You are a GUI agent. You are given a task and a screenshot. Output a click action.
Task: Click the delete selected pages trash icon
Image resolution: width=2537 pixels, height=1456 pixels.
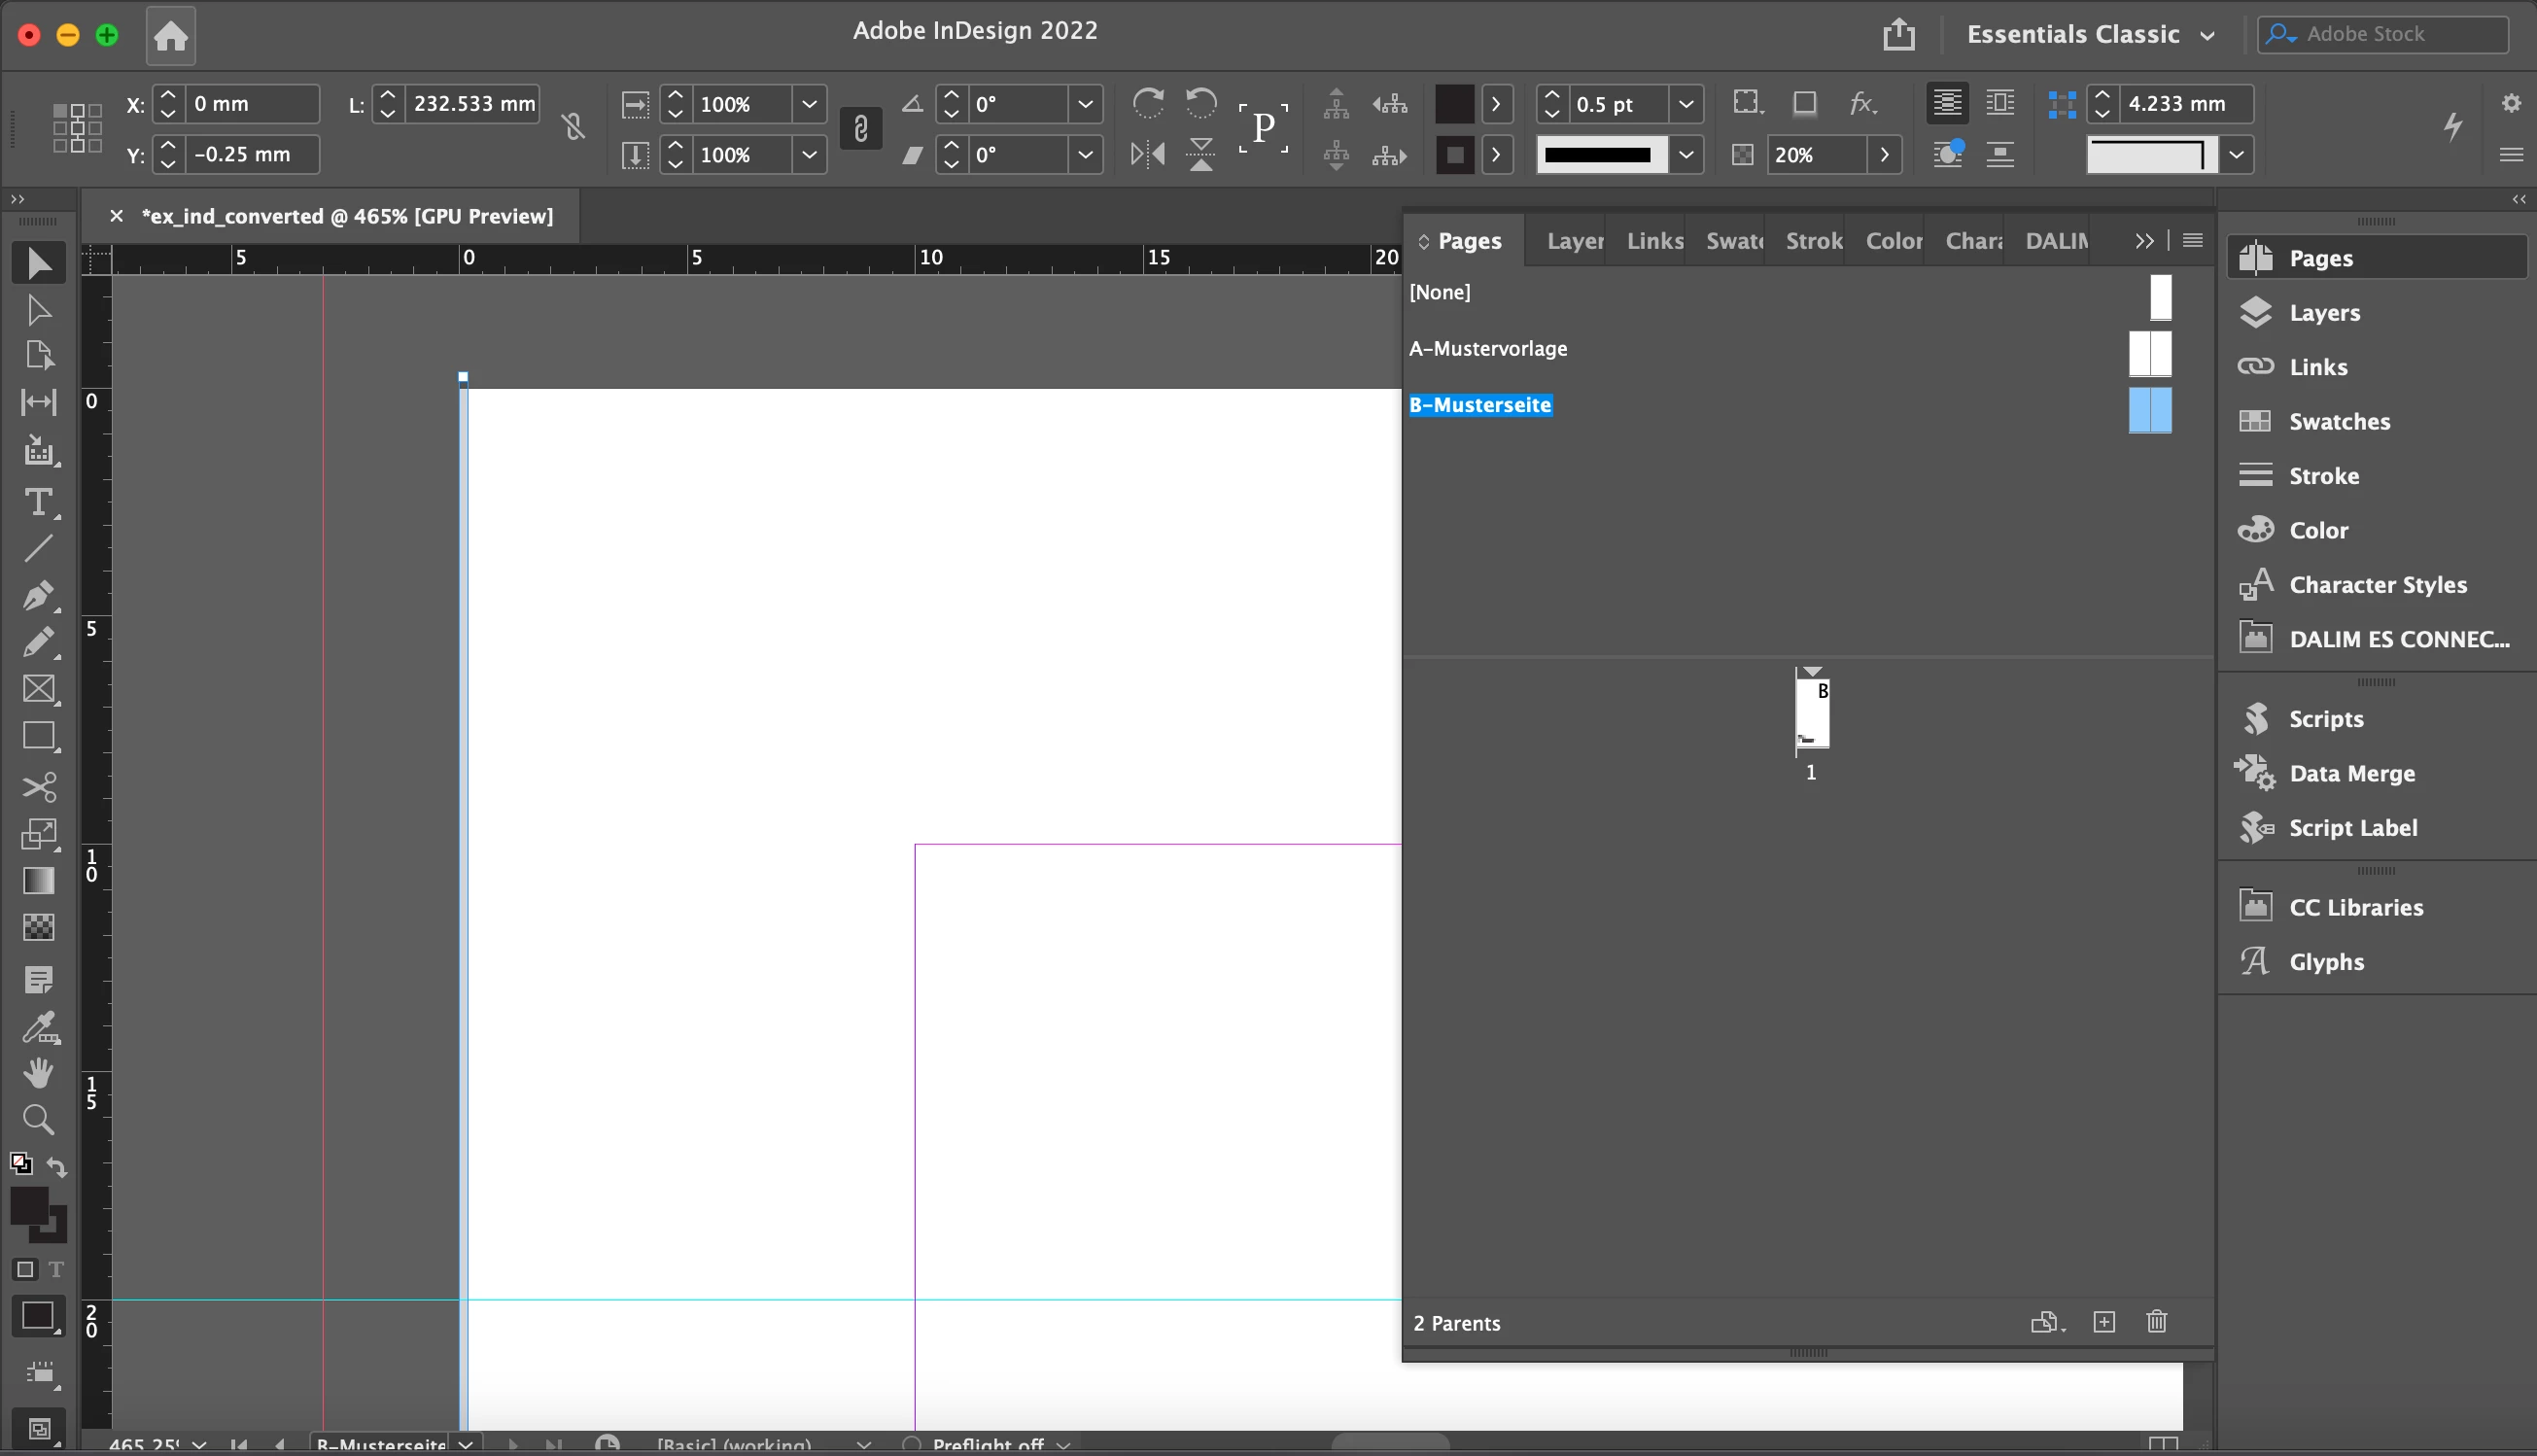[x=2156, y=1322]
